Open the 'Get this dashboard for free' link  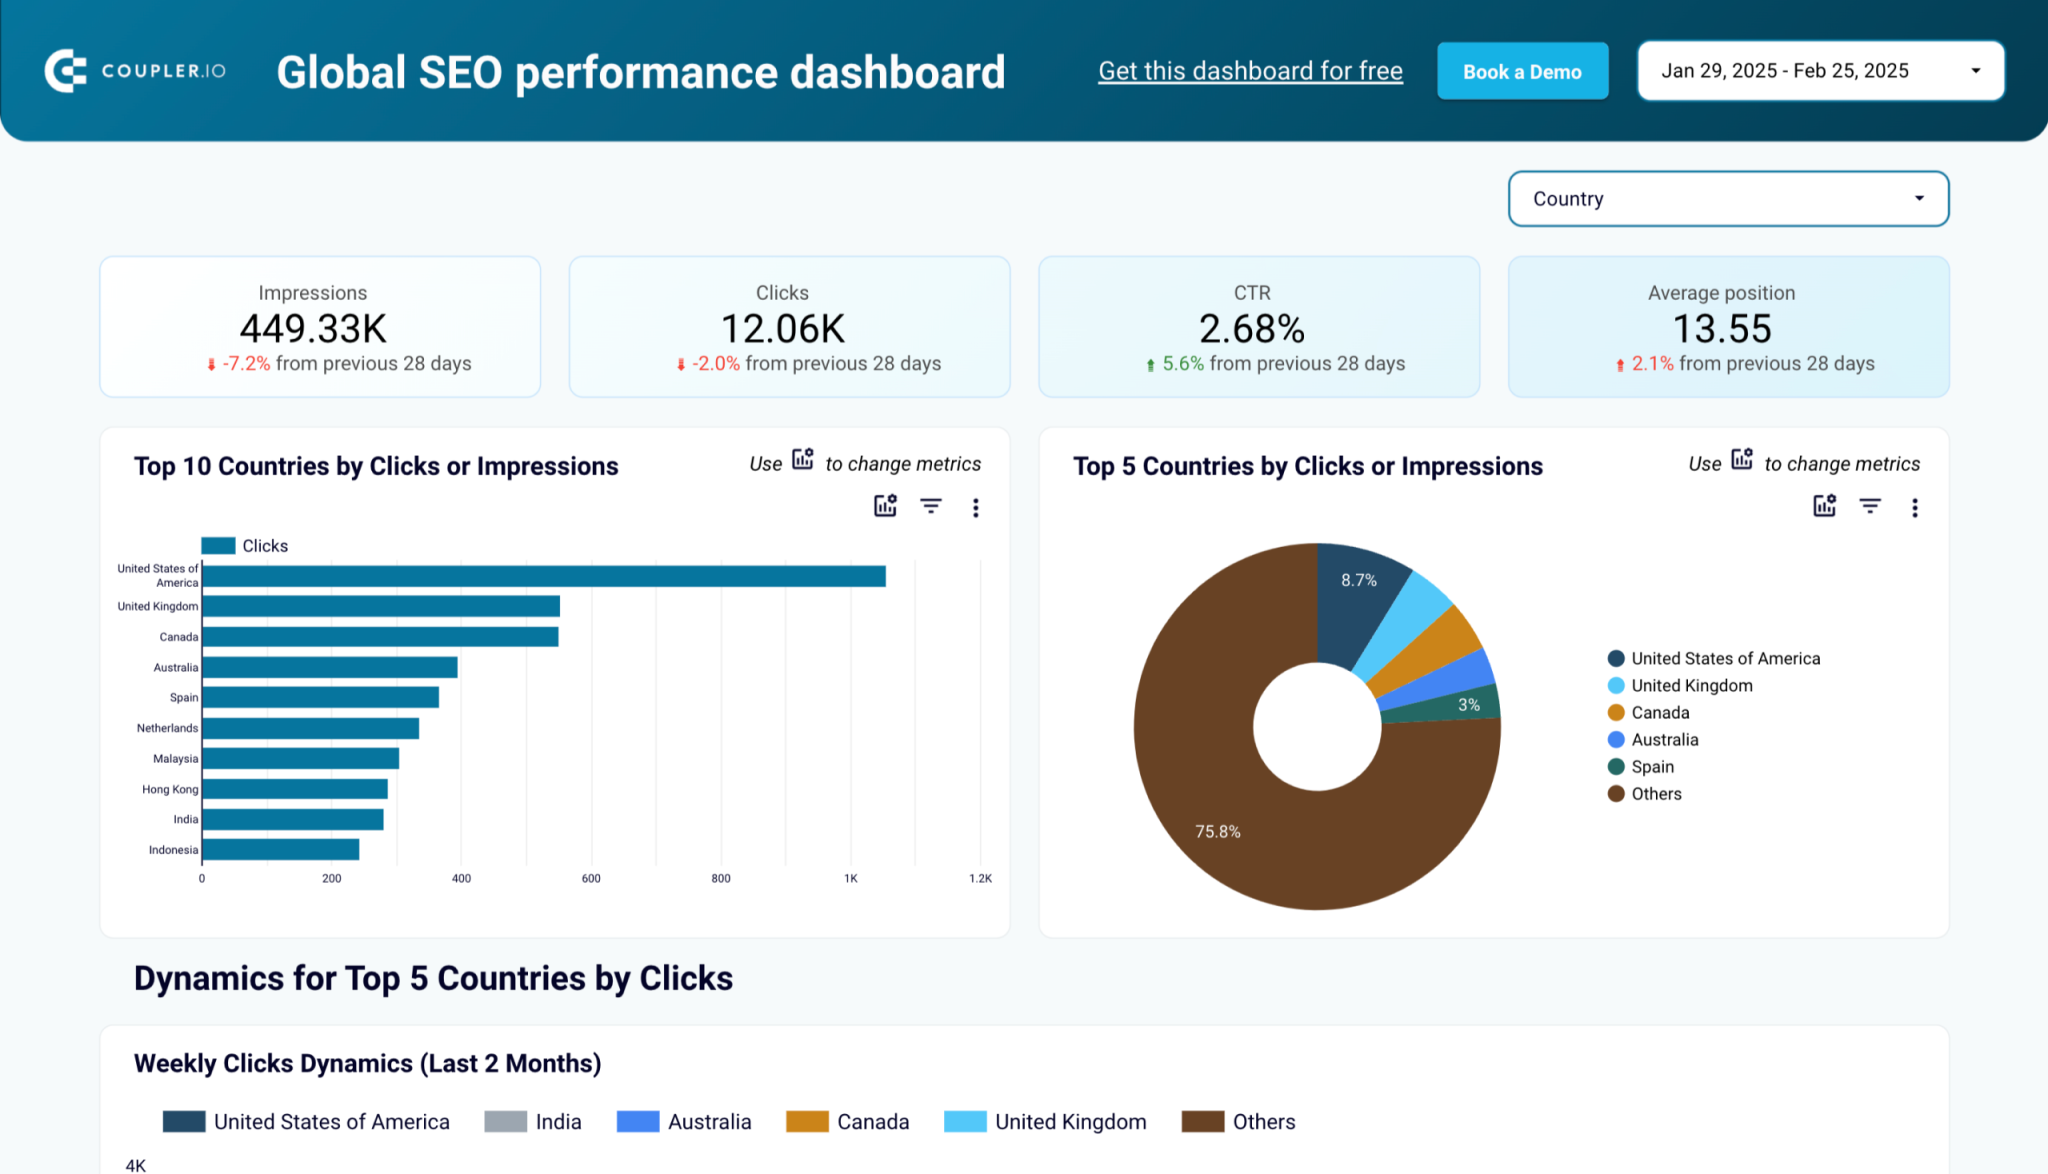tap(1250, 70)
